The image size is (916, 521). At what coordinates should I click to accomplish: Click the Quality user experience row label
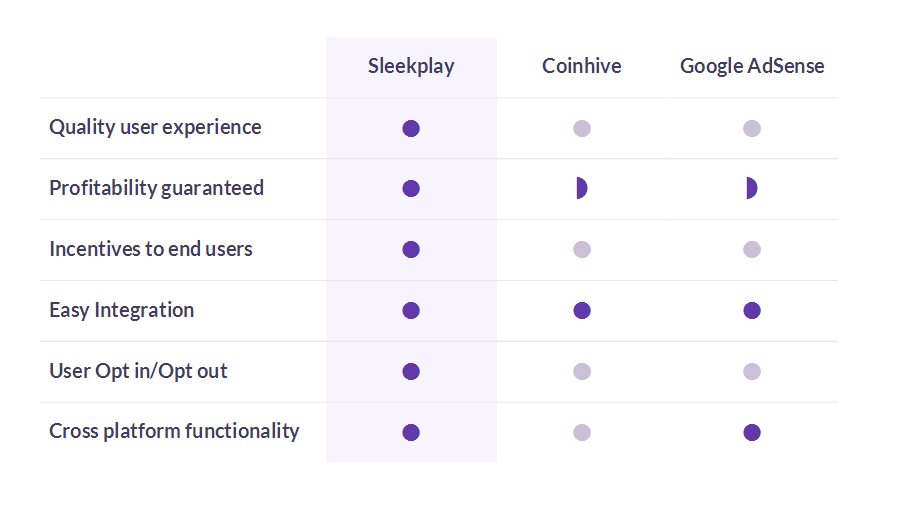[x=155, y=128]
